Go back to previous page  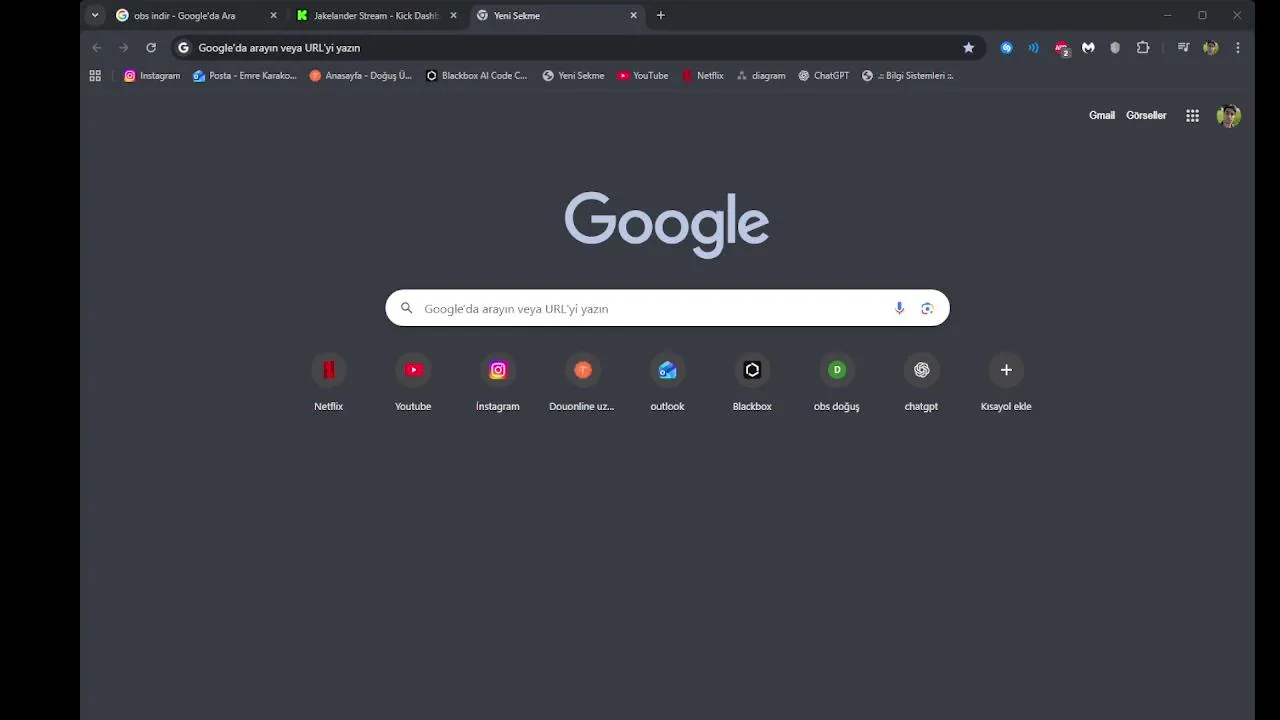[x=97, y=47]
